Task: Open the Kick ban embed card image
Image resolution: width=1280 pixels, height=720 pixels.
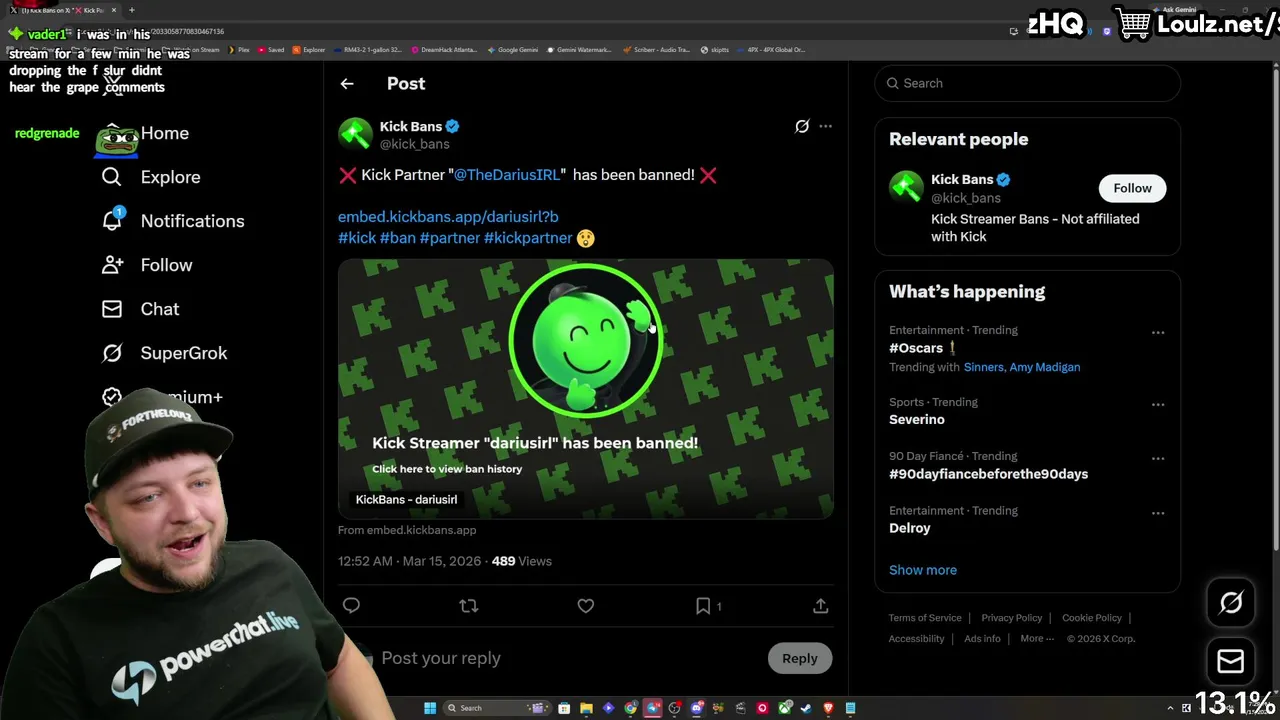Action: point(586,389)
